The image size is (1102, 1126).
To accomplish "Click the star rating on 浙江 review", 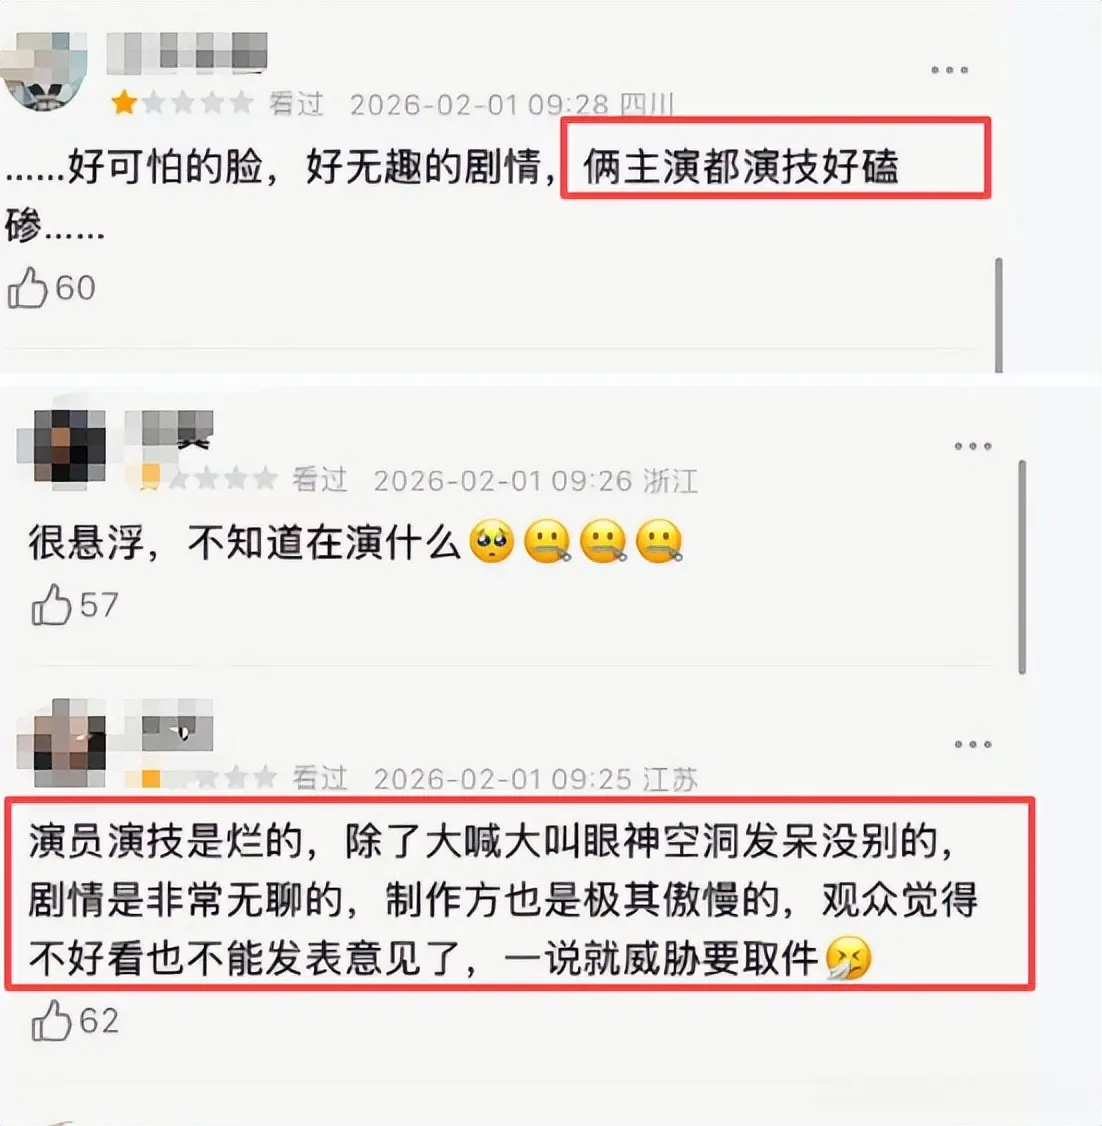I will [207, 478].
